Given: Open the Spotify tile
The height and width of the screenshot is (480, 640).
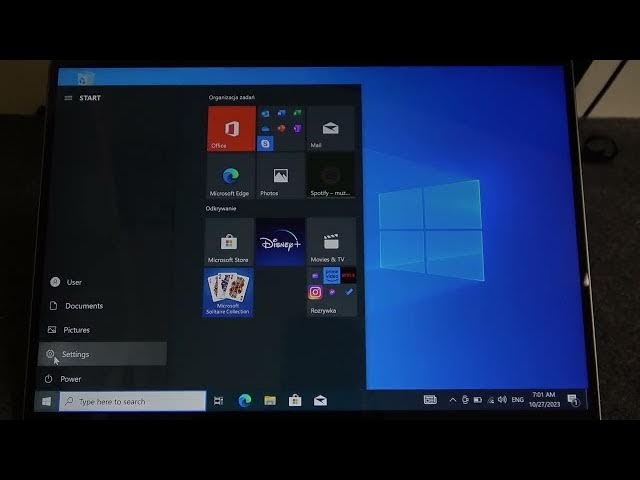Looking at the screenshot, I should 331,176.
